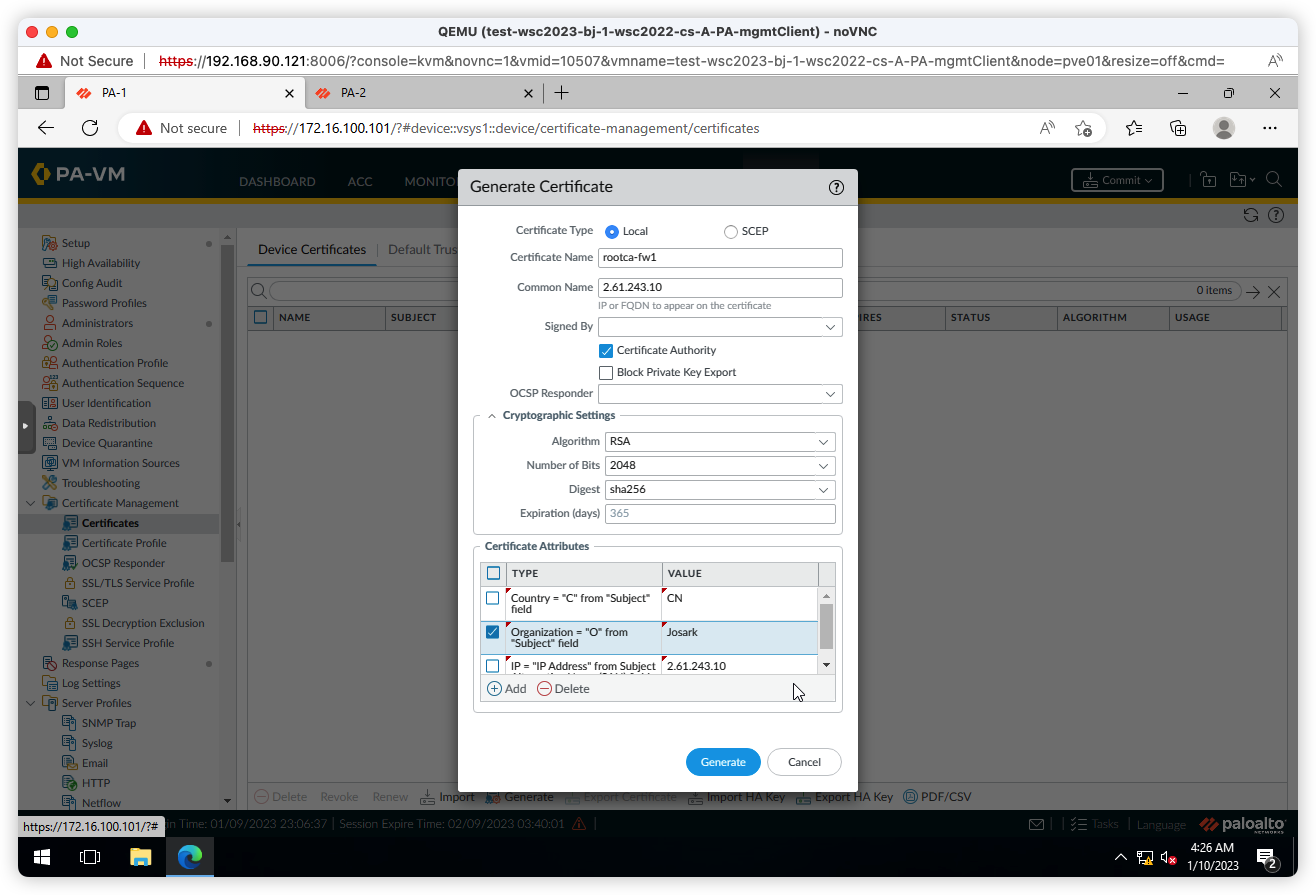The height and width of the screenshot is (895, 1316).
Task: Click the refresh icon in the PA-VM header
Action: [x=1250, y=215]
